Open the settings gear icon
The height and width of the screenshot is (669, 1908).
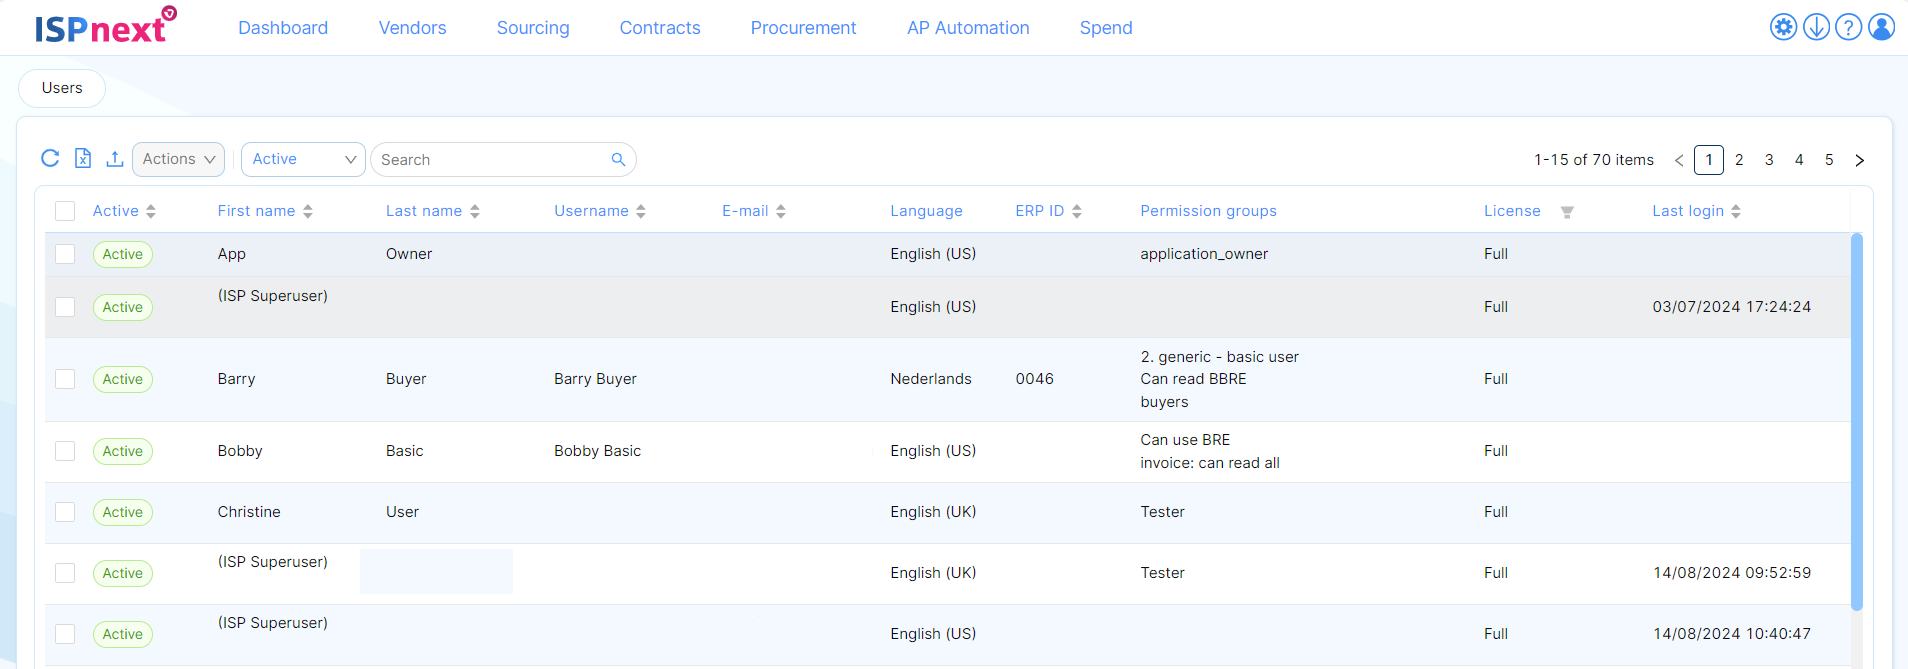tap(1783, 27)
